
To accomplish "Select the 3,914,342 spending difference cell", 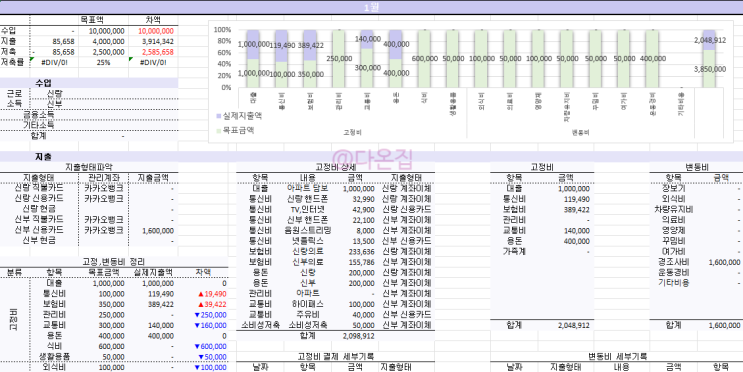I will pyautogui.click(x=158, y=41).
